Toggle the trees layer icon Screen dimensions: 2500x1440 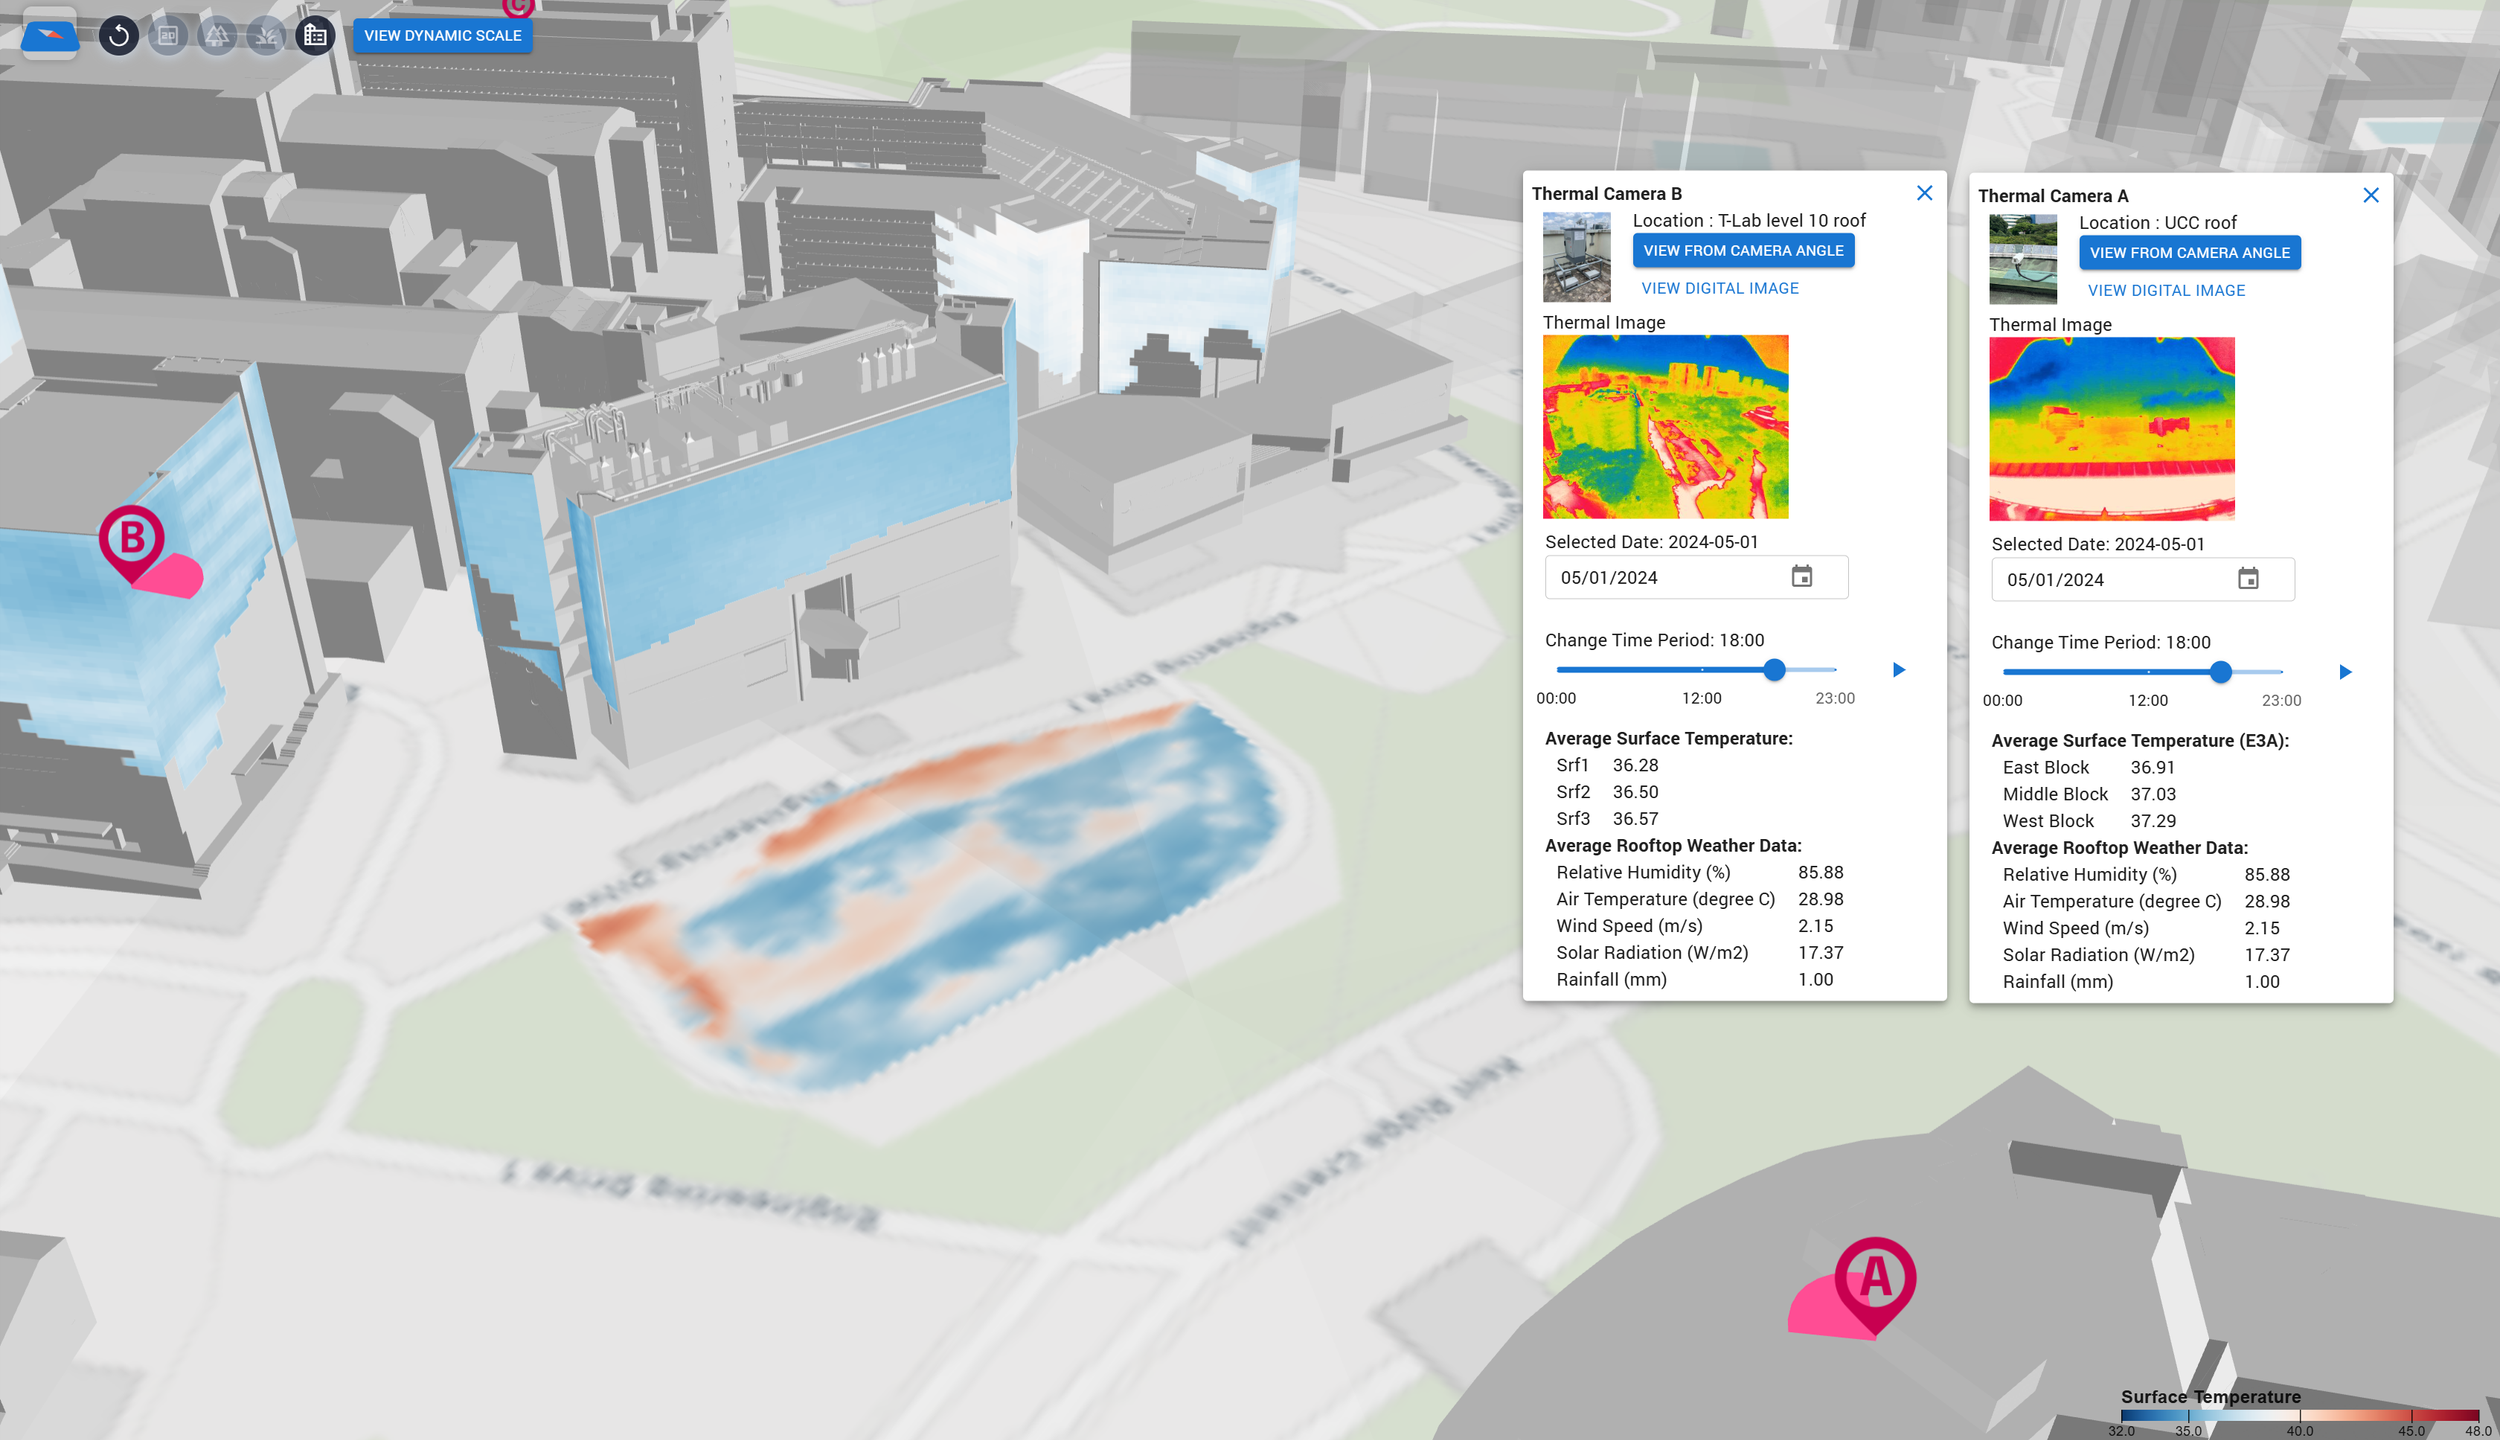(x=217, y=36)
